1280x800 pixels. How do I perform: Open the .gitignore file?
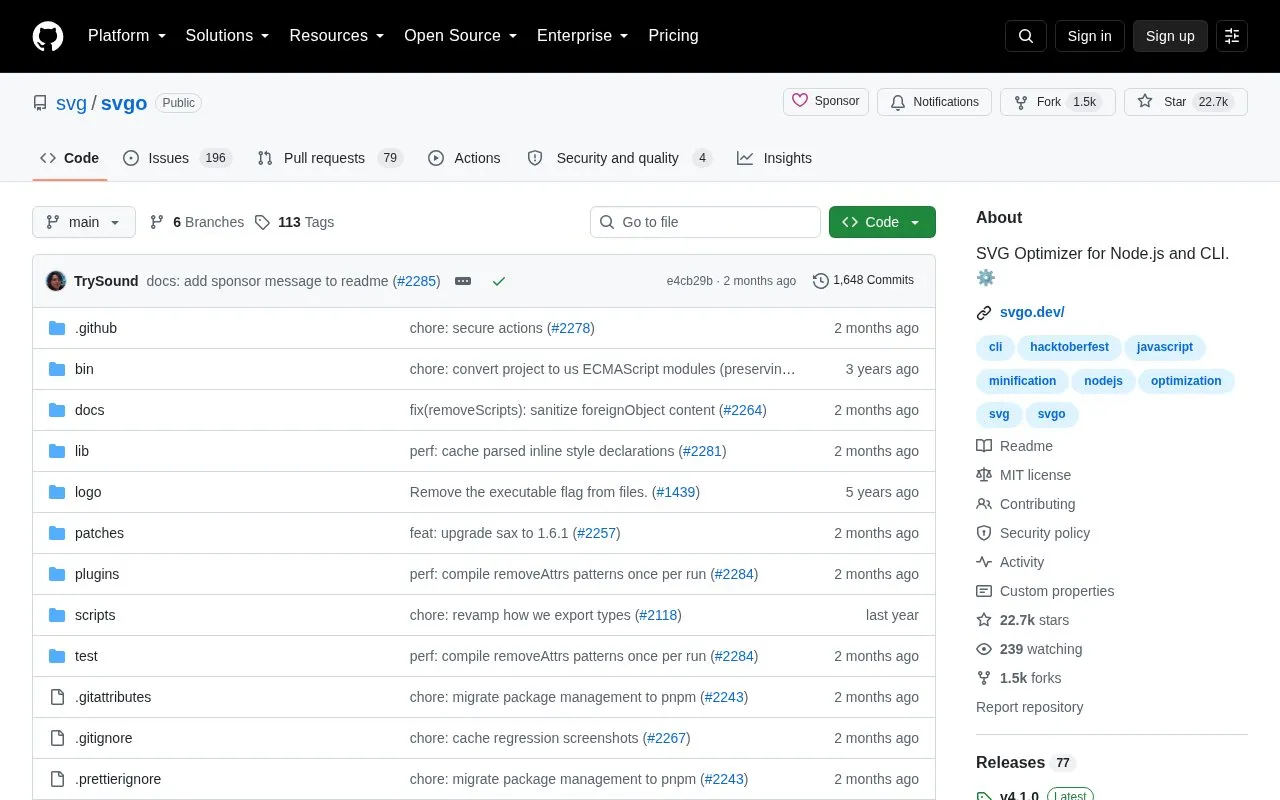[103, 738]
